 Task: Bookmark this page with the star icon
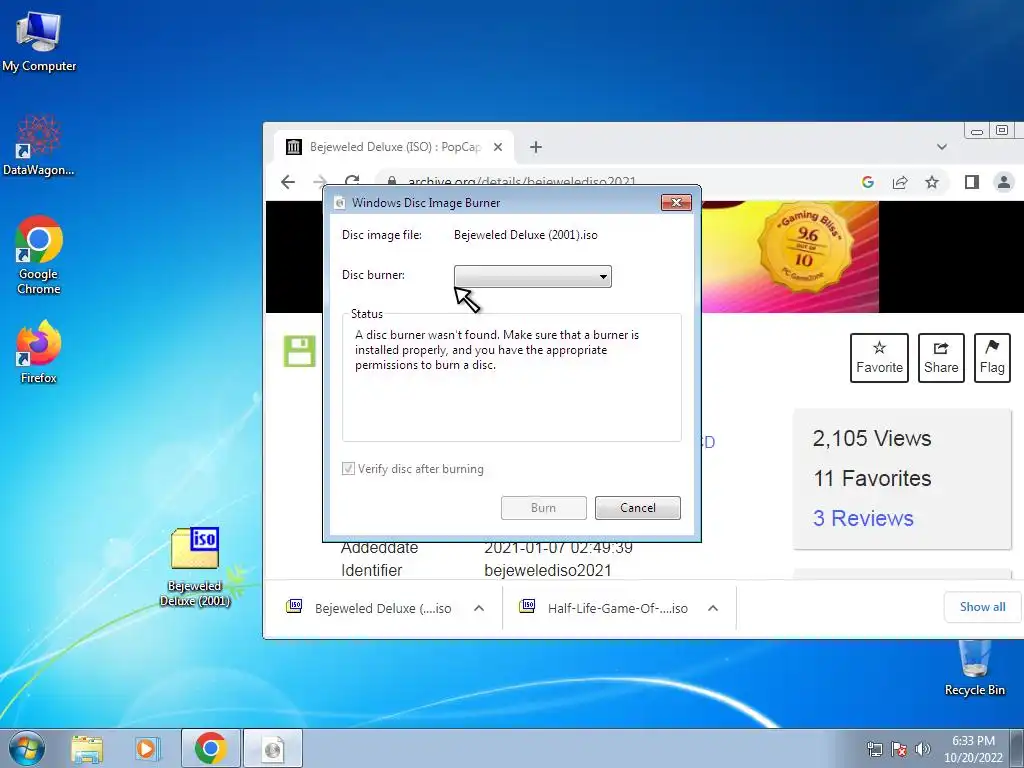coord(932,182)
